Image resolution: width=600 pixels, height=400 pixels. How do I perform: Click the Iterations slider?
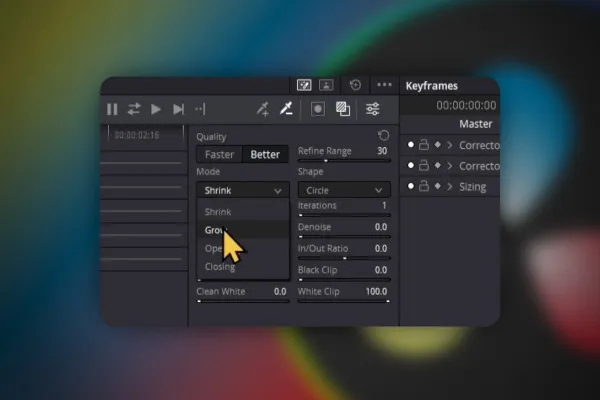[x=344, y=215]
